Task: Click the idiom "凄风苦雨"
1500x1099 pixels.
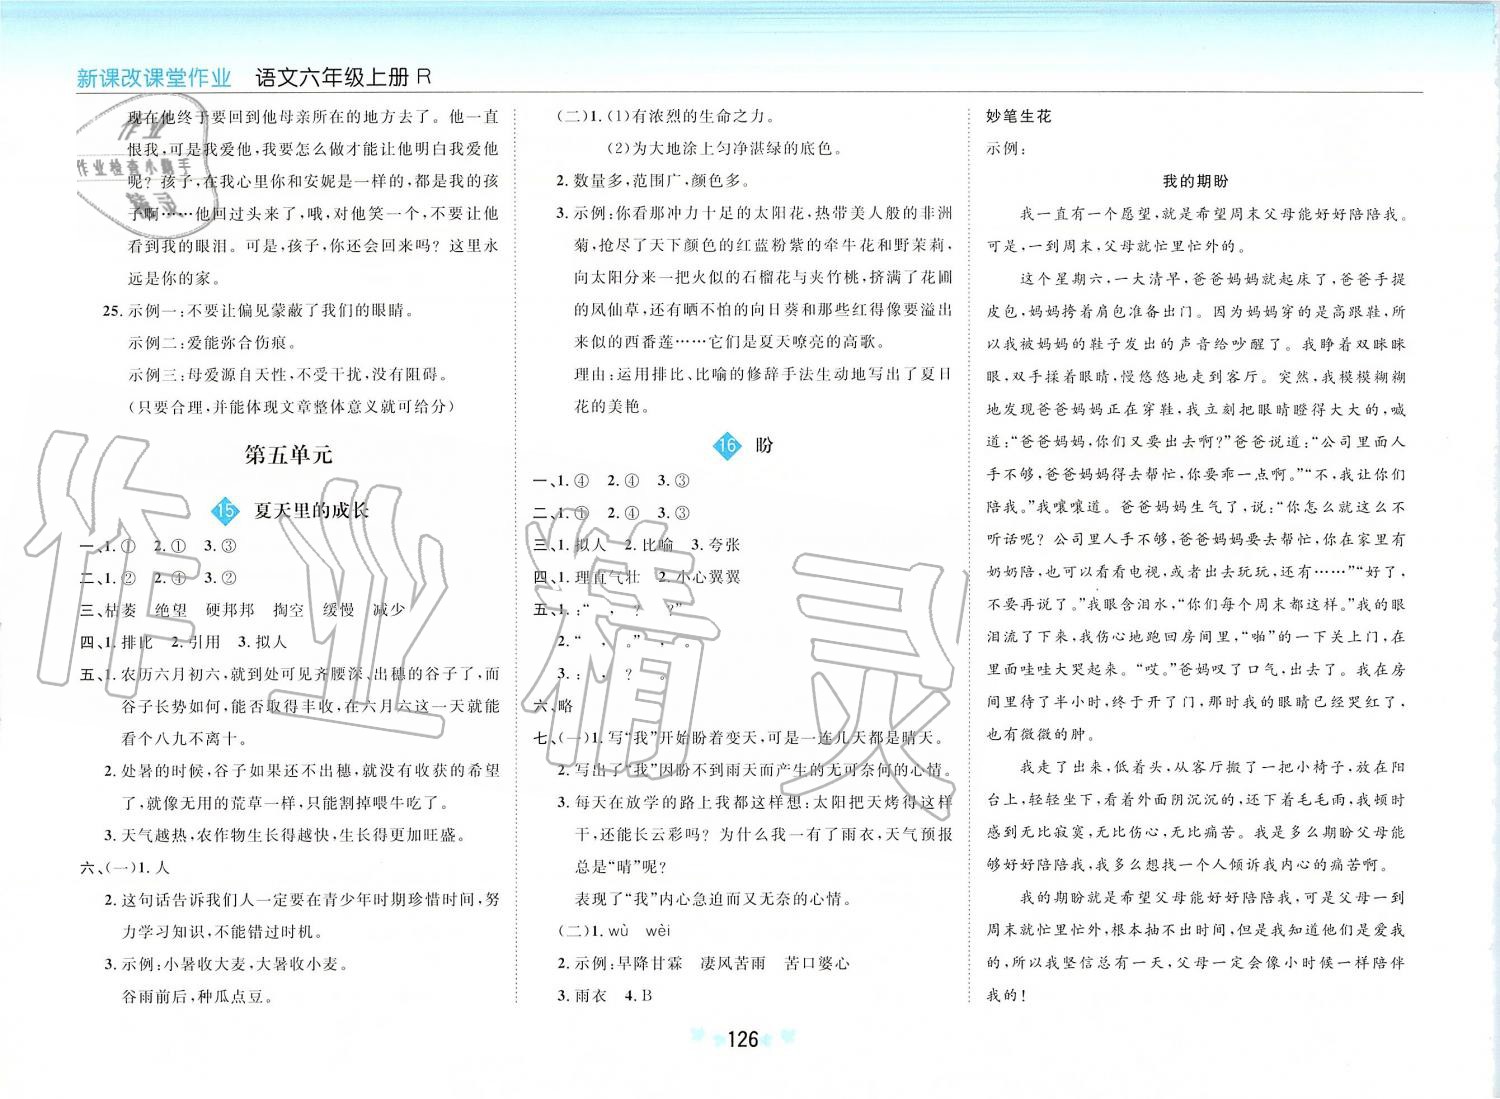Action: [734, 963]
